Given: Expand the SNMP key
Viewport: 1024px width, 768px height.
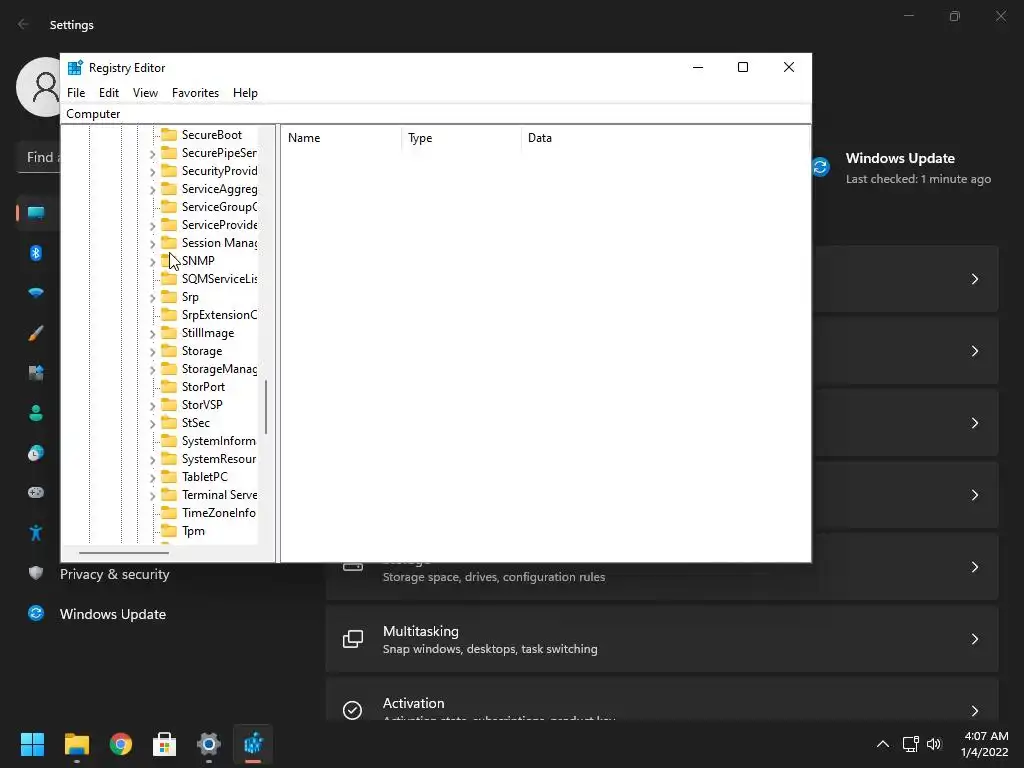Looking at the screenshot, I should [152, 261].
